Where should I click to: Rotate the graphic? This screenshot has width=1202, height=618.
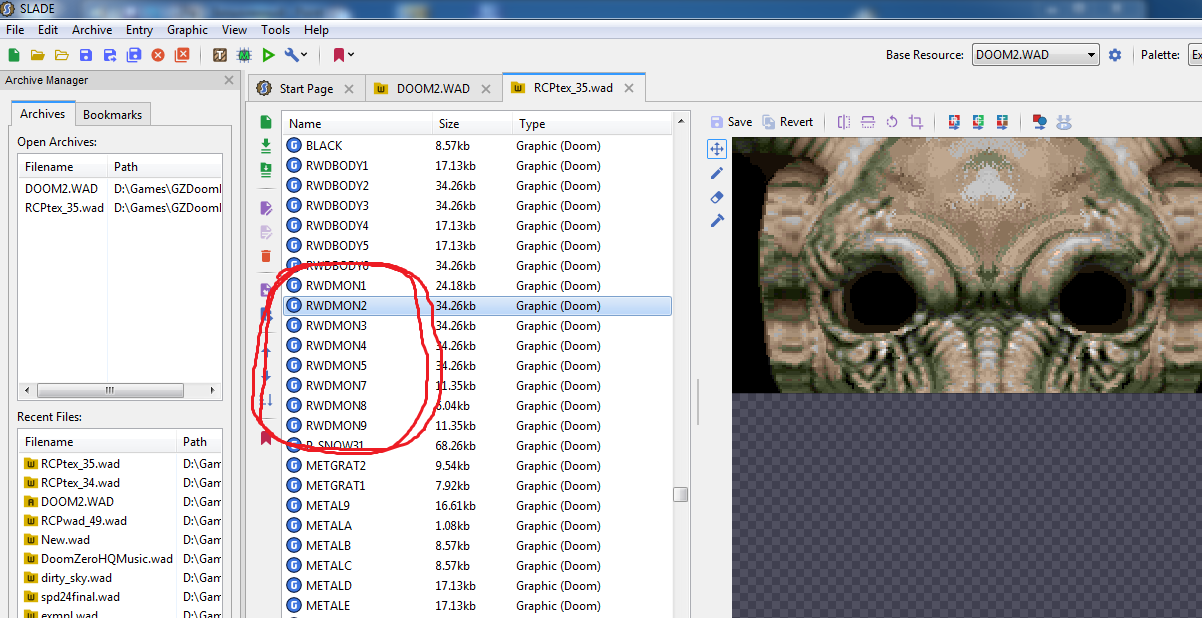click(892, 122)
